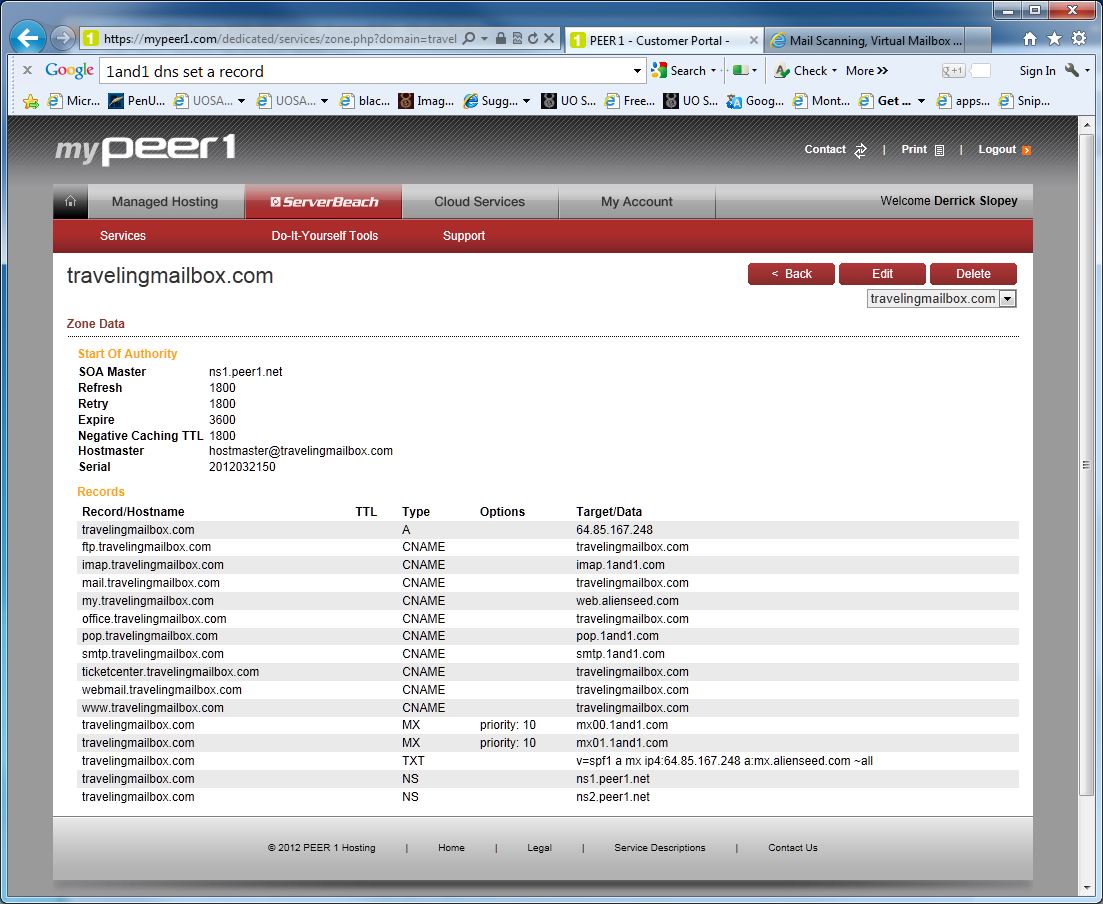Close the PEER 1 Customer Portal tab
Screen dimensions: 1103x904
click(754, 41)
